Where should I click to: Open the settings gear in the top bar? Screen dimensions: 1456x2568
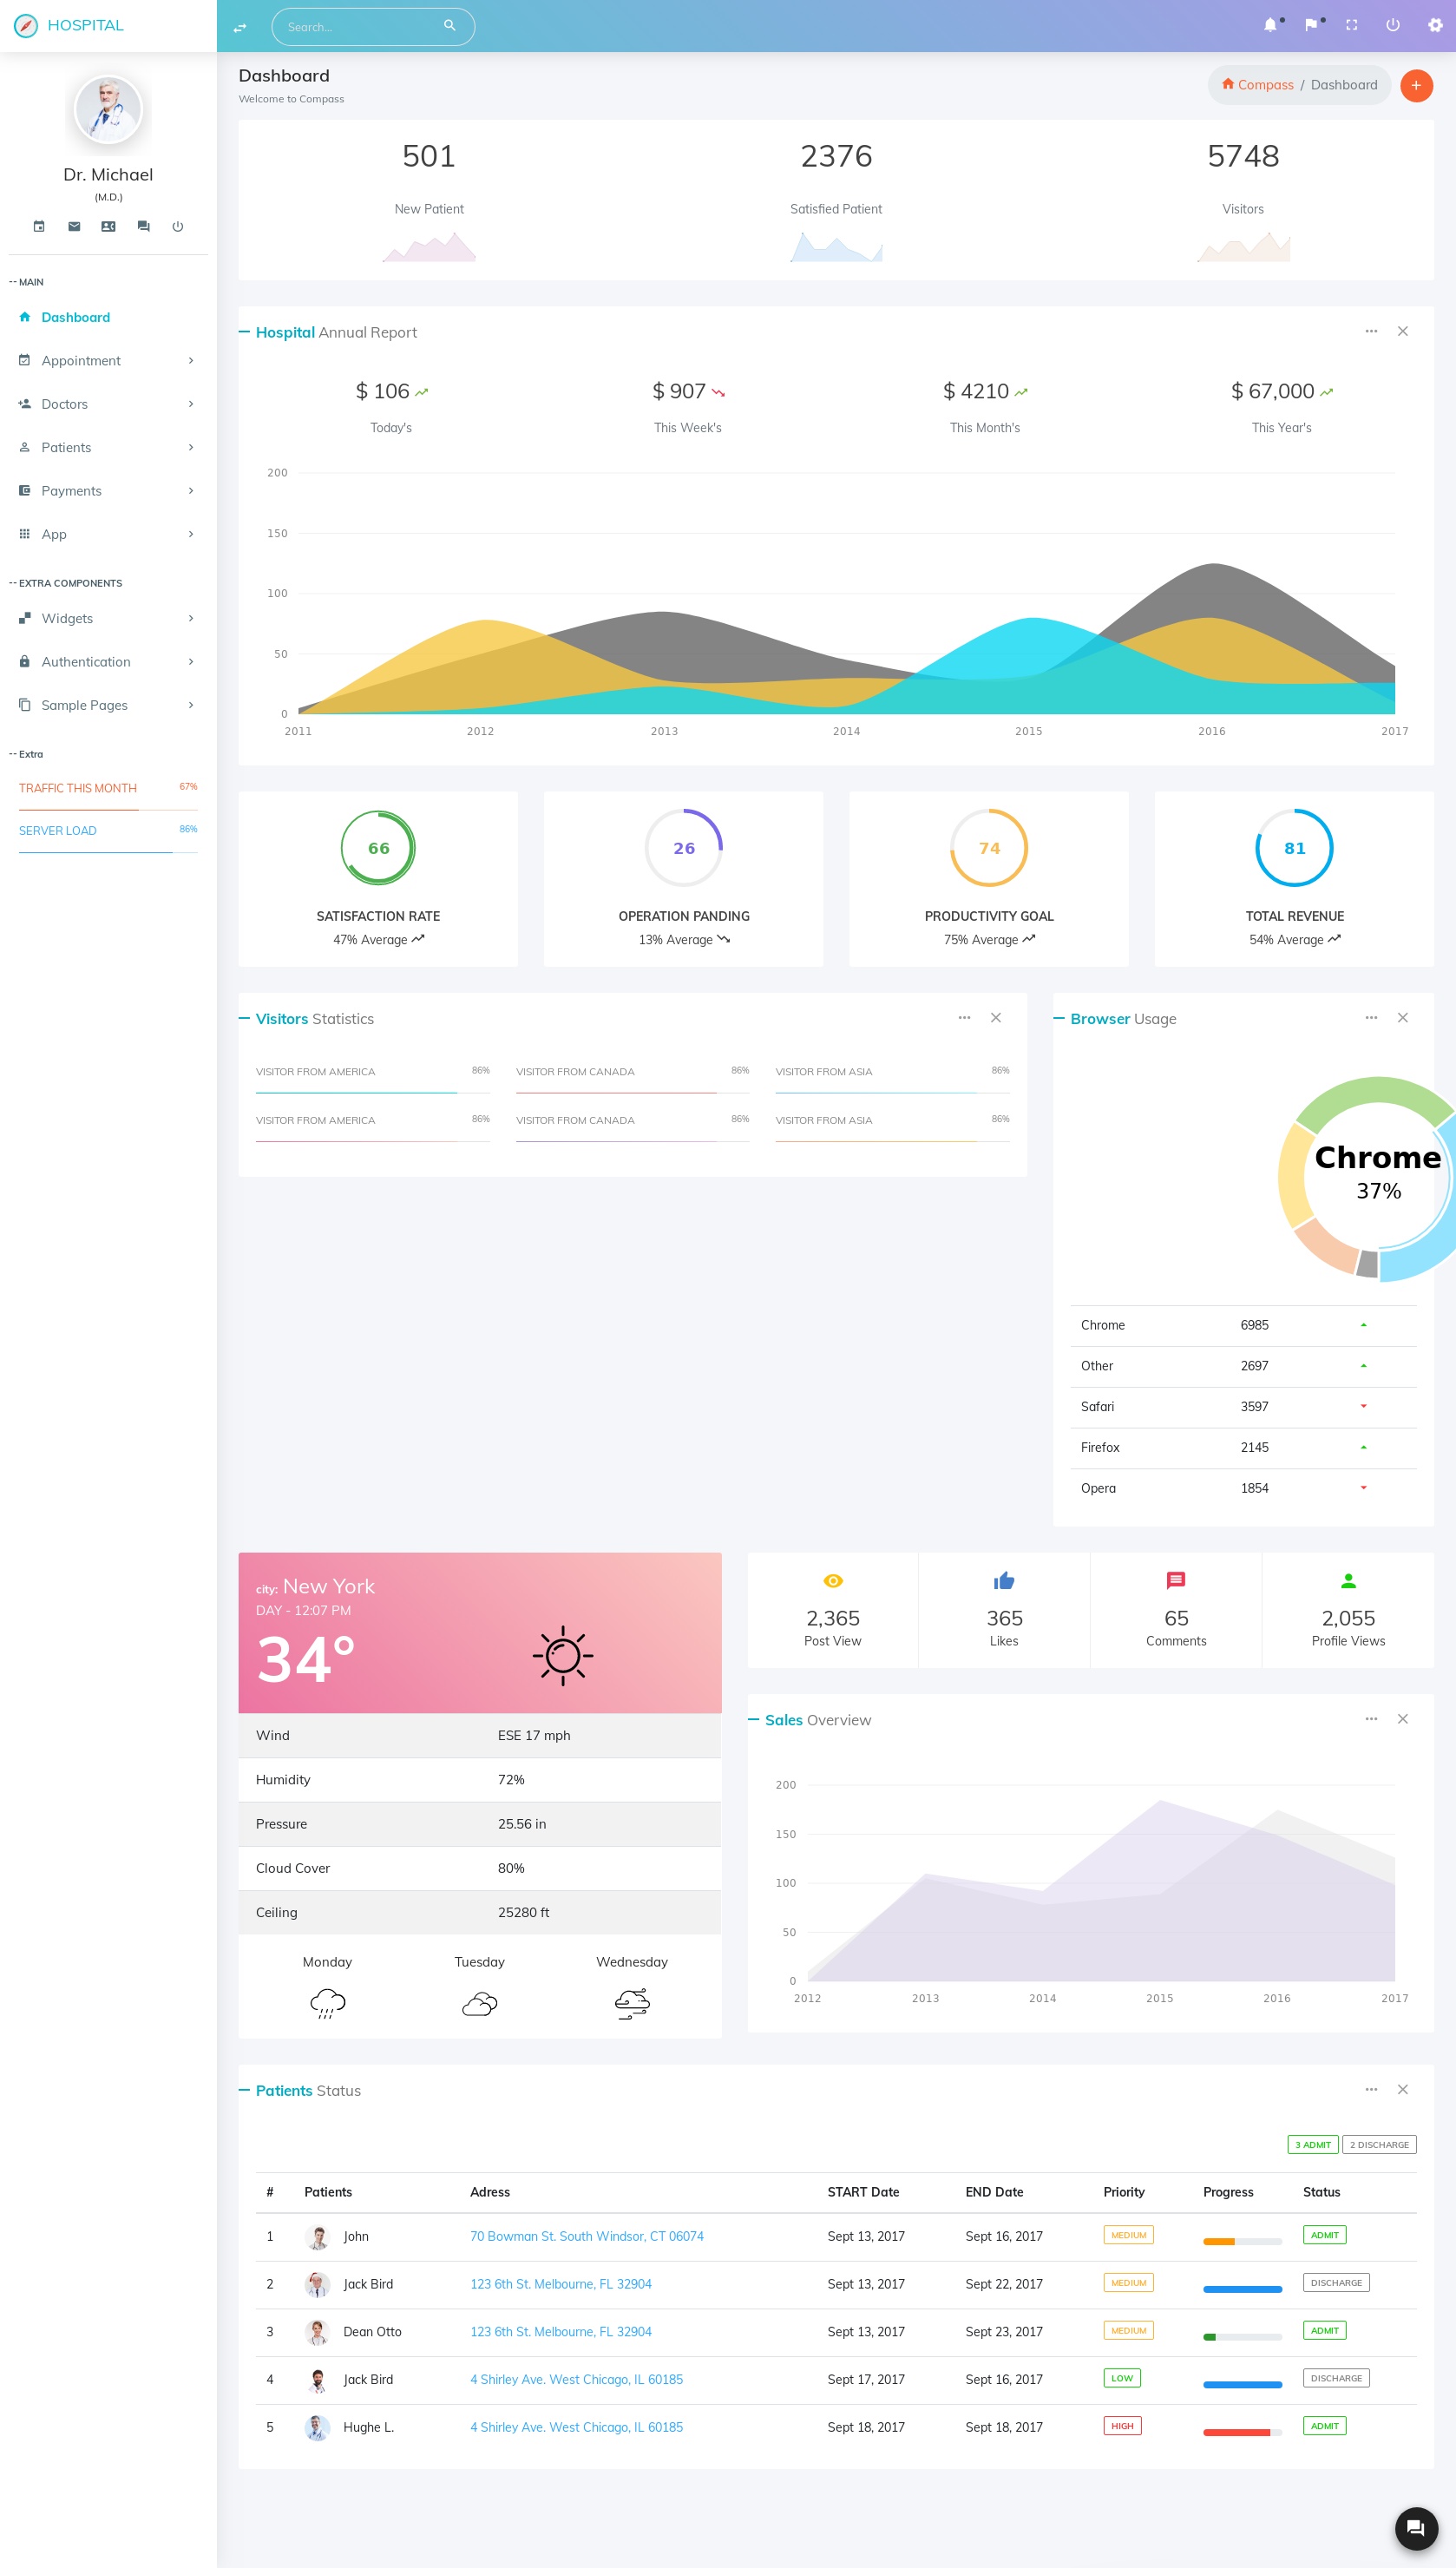(x=1435, y=25)
